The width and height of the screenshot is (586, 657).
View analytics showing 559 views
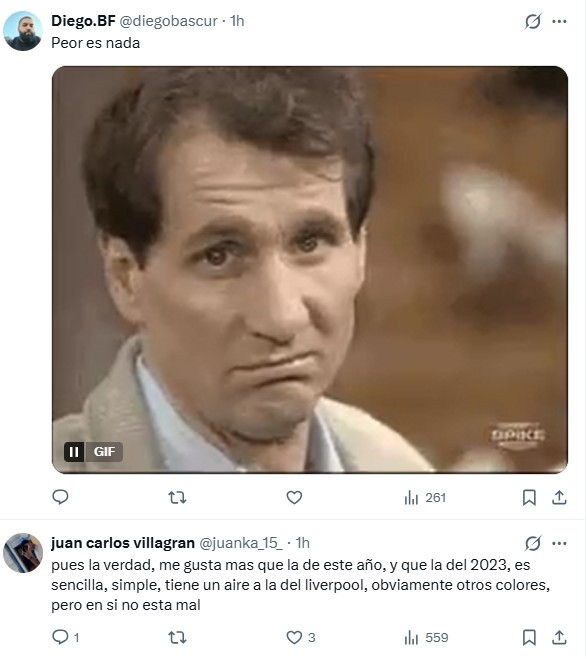[x=426, y=638]
